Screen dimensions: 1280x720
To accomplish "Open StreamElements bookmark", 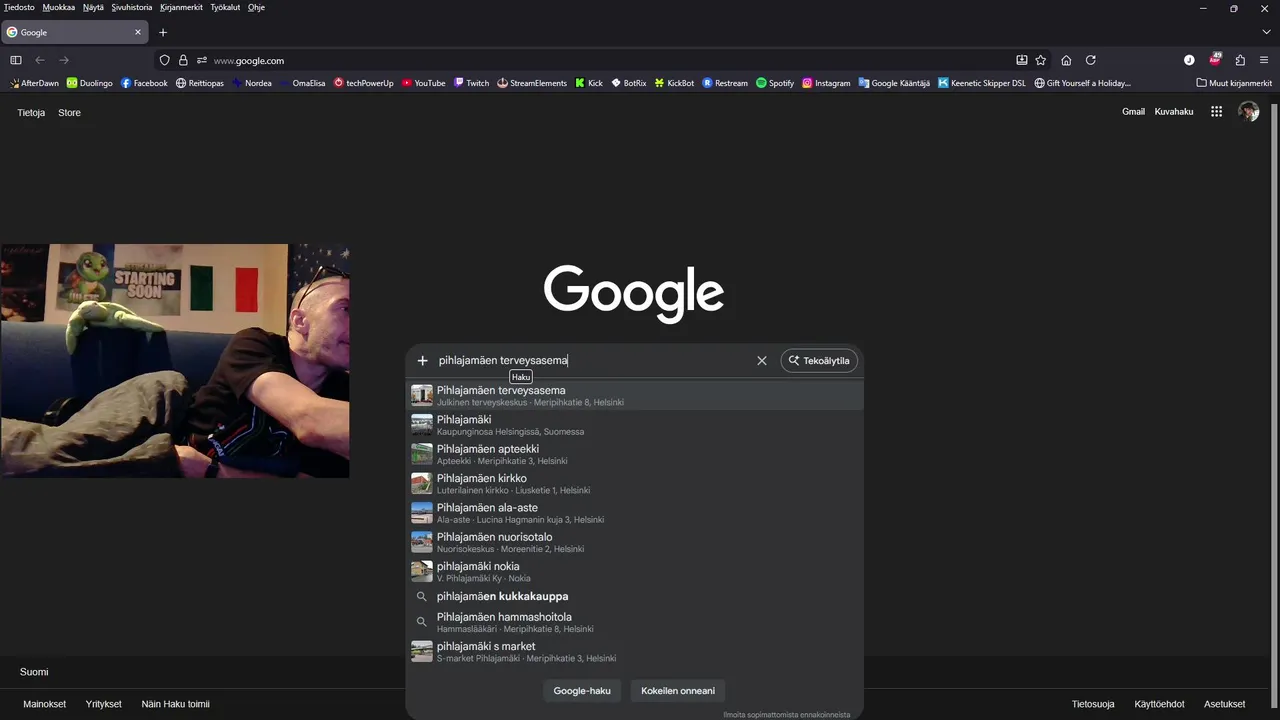I will [x=532, y=83].
